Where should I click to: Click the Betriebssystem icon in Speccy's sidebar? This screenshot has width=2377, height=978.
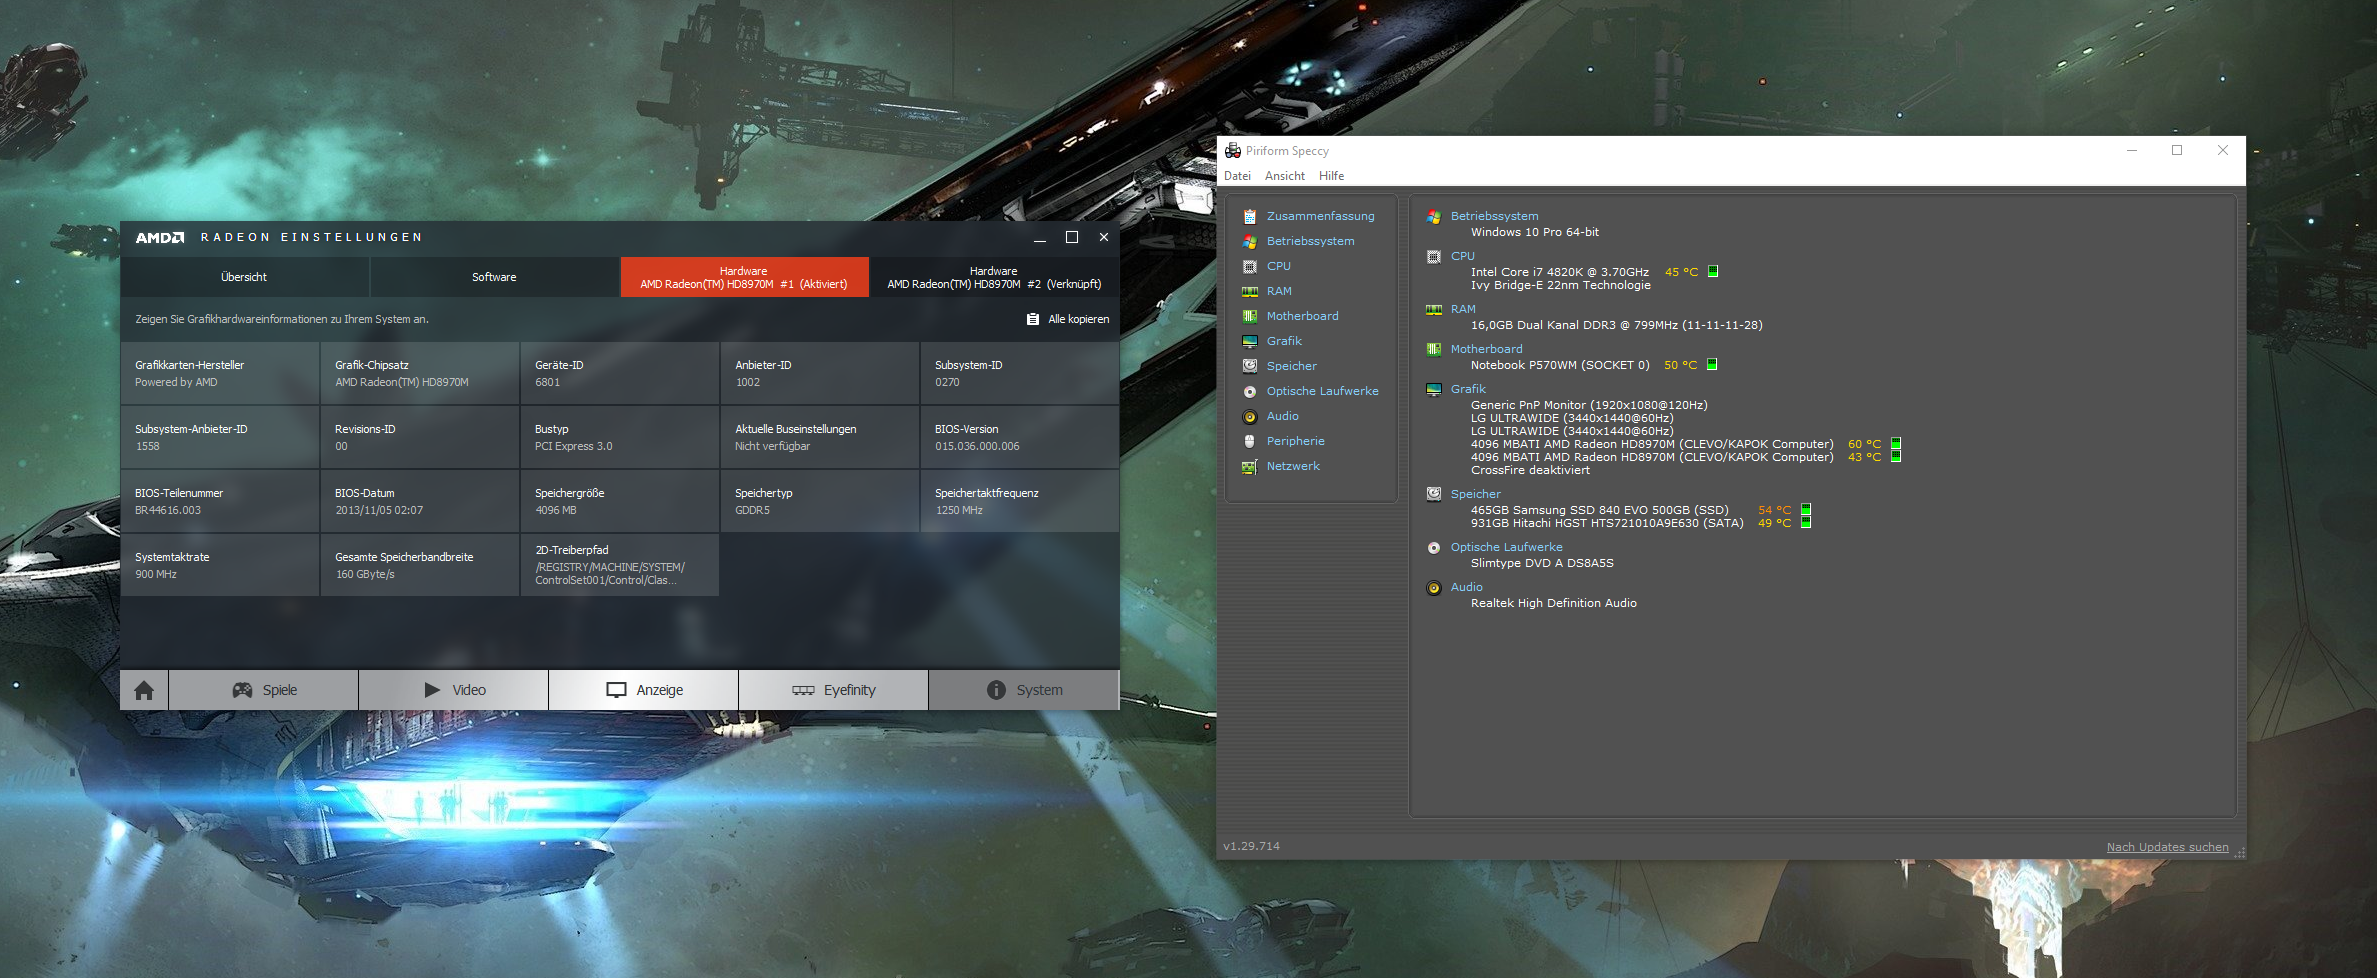(1249, 241)
